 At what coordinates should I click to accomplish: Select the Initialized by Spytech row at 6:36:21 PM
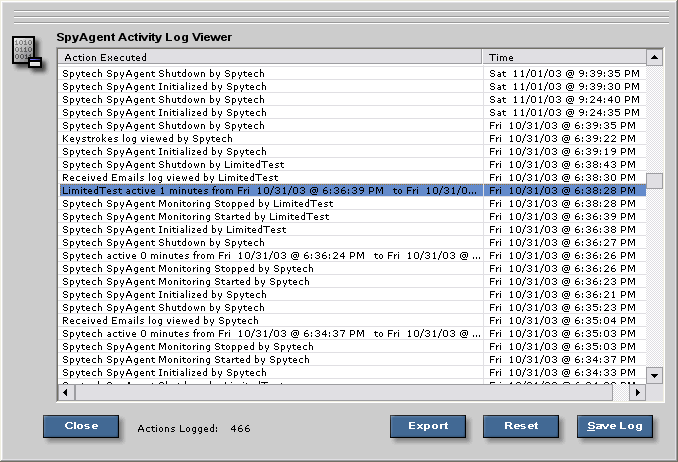352,294
